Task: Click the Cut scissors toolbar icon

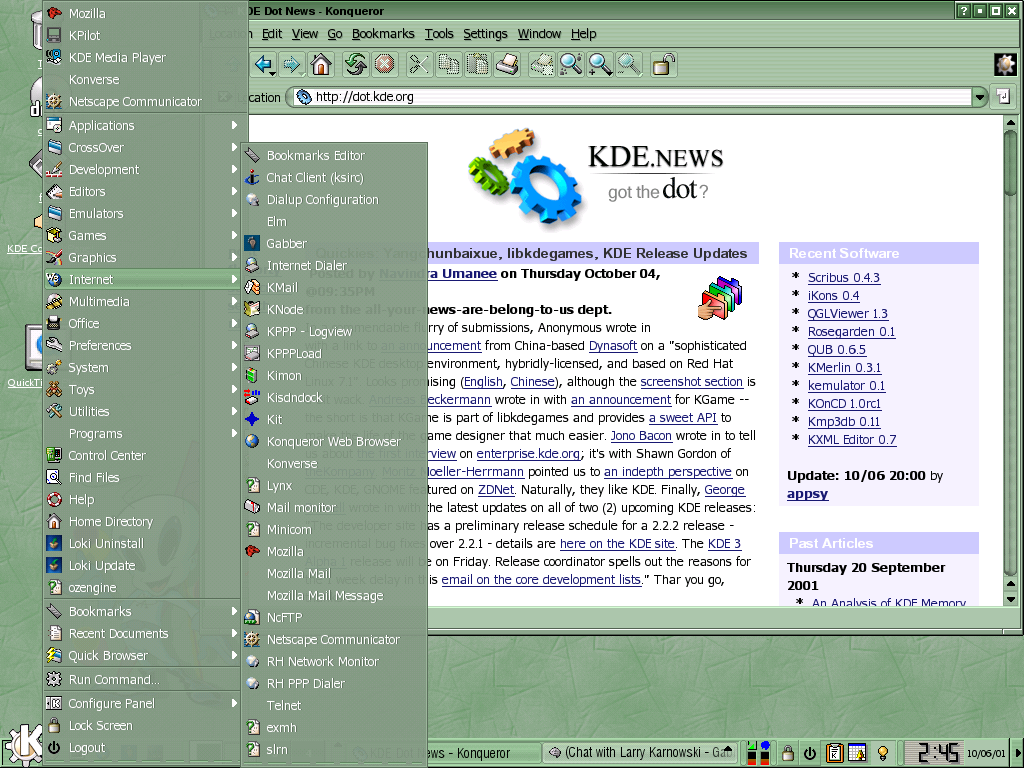Action: coord(419,65)
